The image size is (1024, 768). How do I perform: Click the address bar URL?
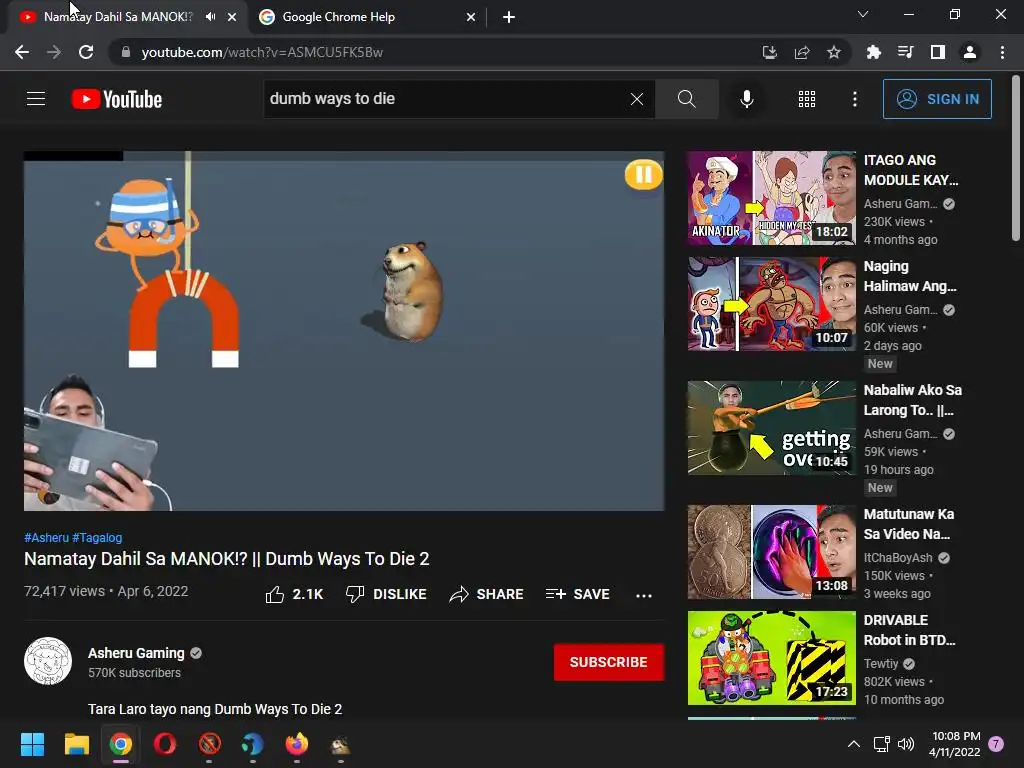point(262,52)
